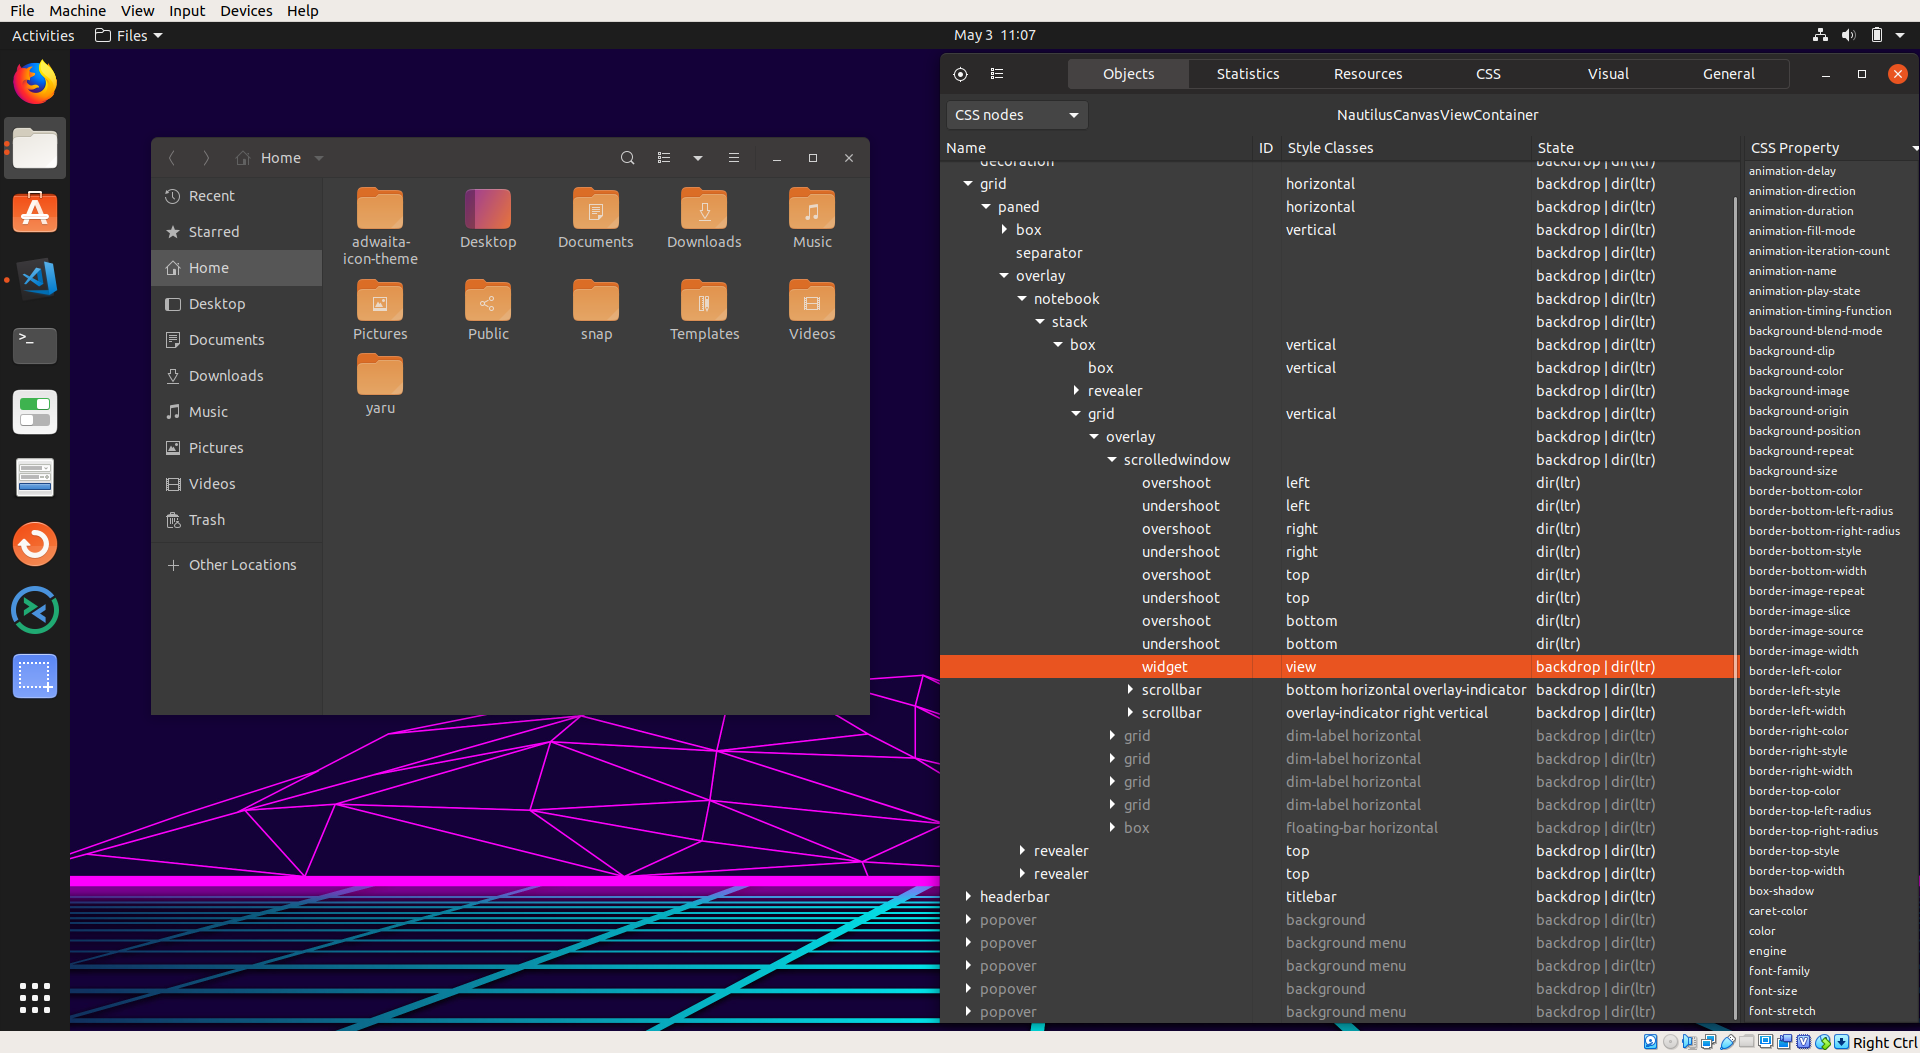
Task: Click the inspector pick-widget target icon
Action: pyautogui.click(x=960, y=74)
